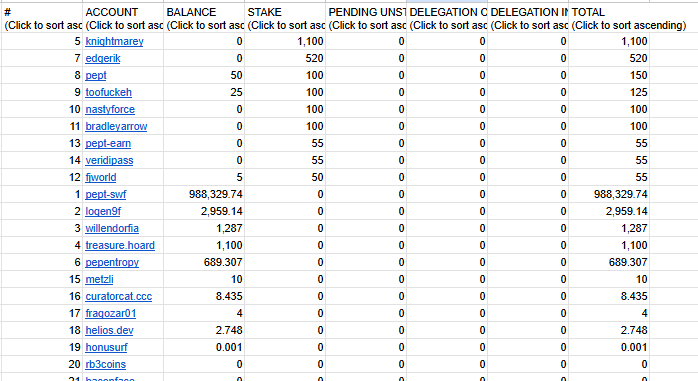
Task: Select willendorfia's balance cell of 1,287
Action: click(204, 228)
